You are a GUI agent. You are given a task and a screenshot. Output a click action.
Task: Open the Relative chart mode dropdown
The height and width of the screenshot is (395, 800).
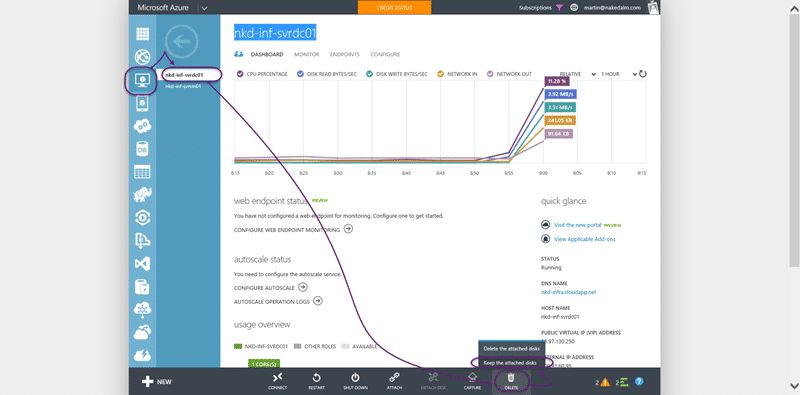click(578, 74)
